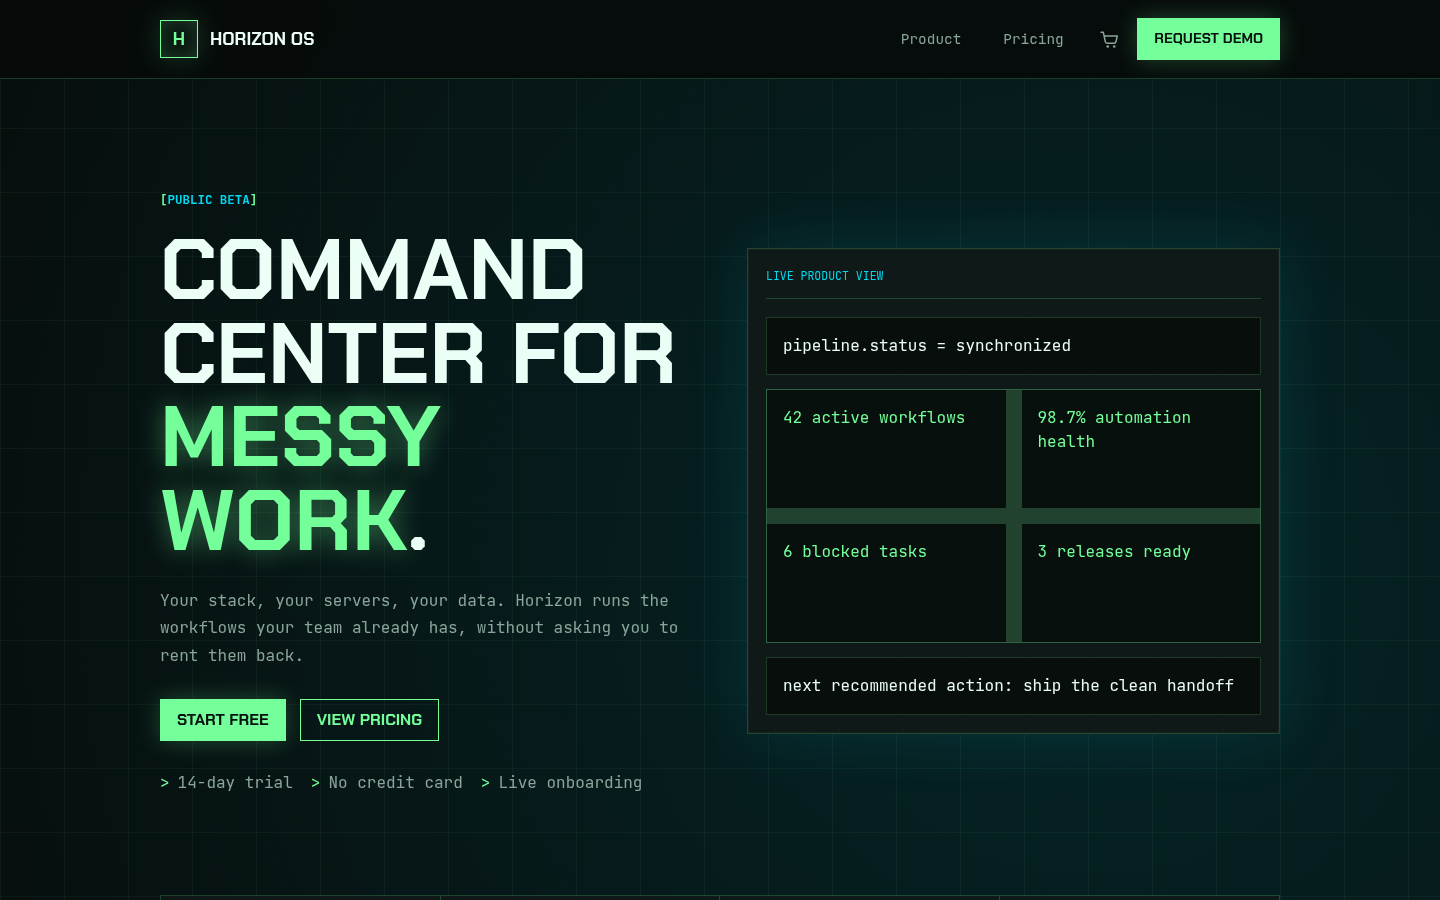Click the "COMMAND CENTER FOR MESSY WORK." headline
Image resolution: width=1440 pixels, height=900 pixels.
click(x=418, y=394)
